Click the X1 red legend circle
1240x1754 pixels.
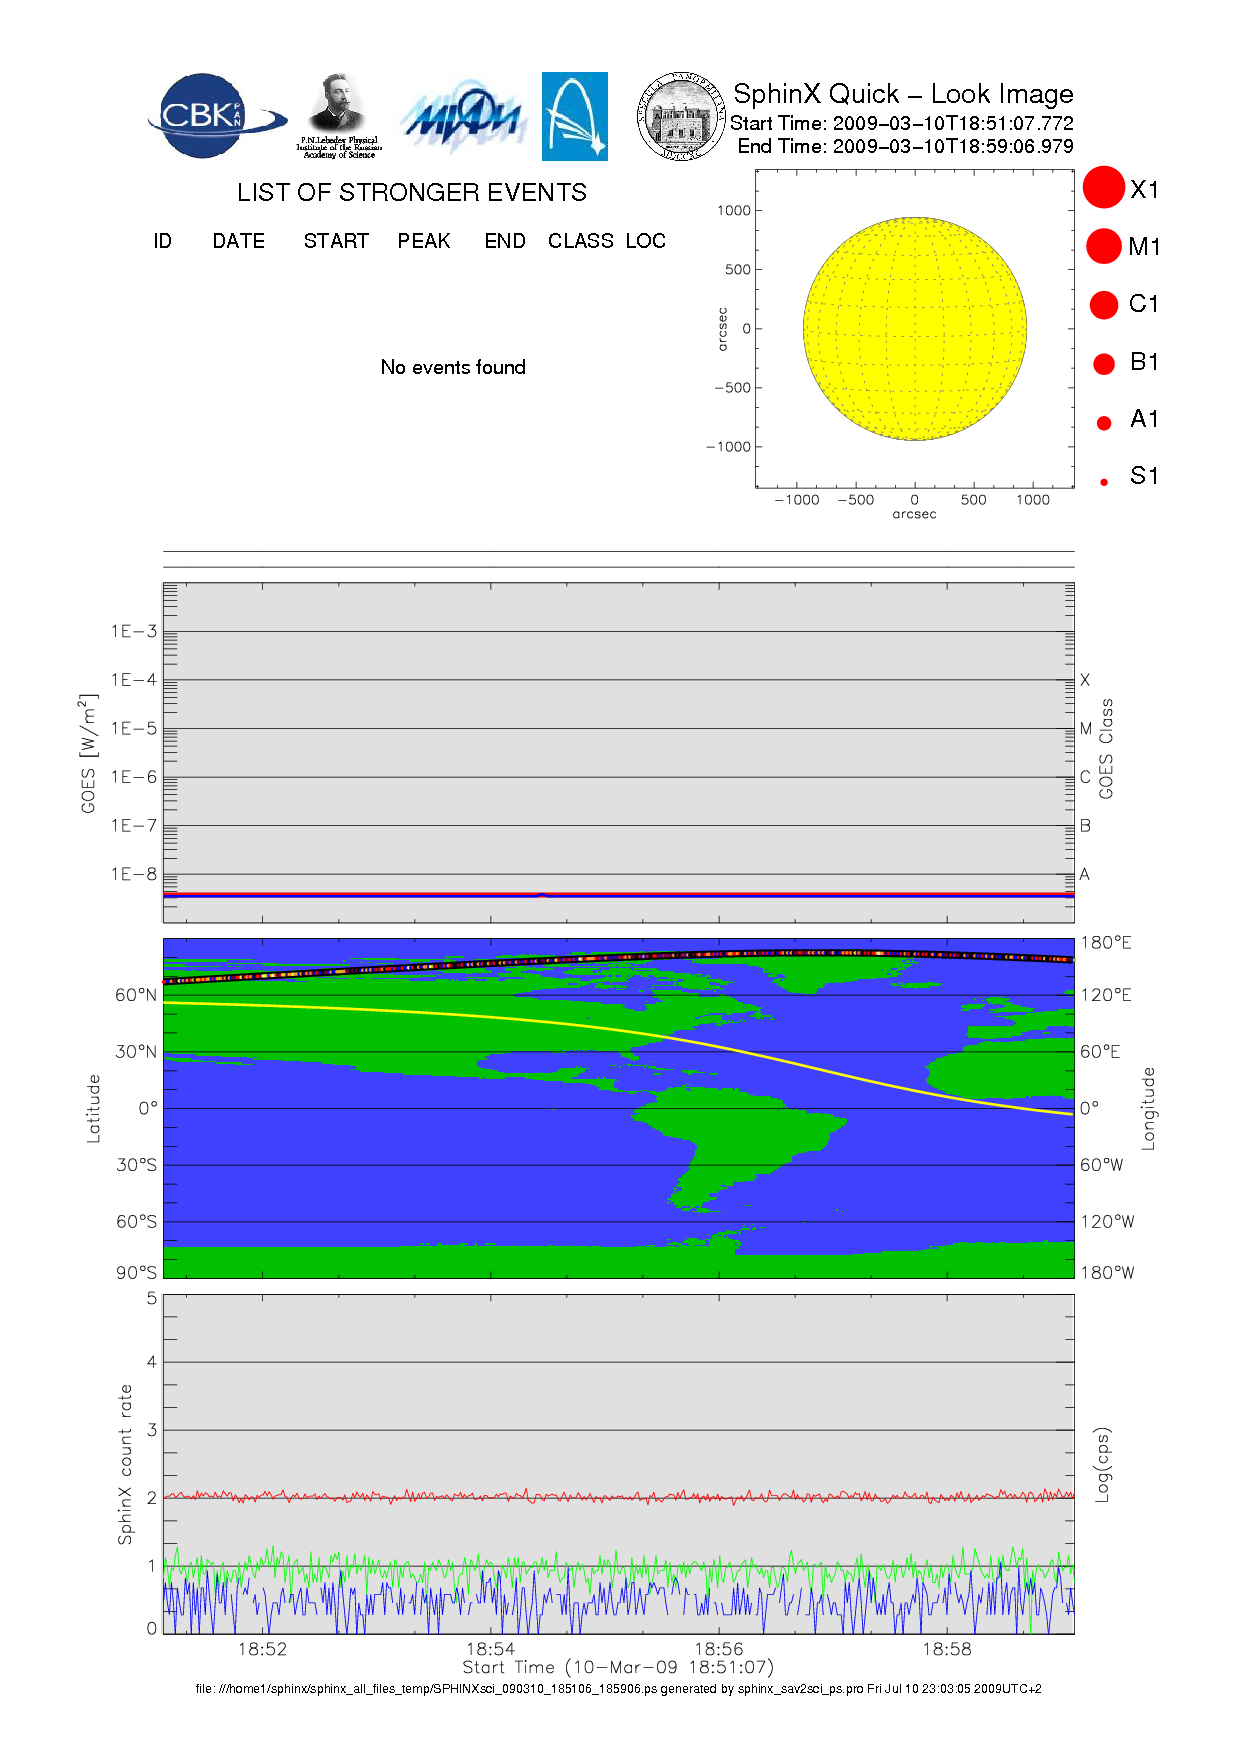click(1104, 188)
